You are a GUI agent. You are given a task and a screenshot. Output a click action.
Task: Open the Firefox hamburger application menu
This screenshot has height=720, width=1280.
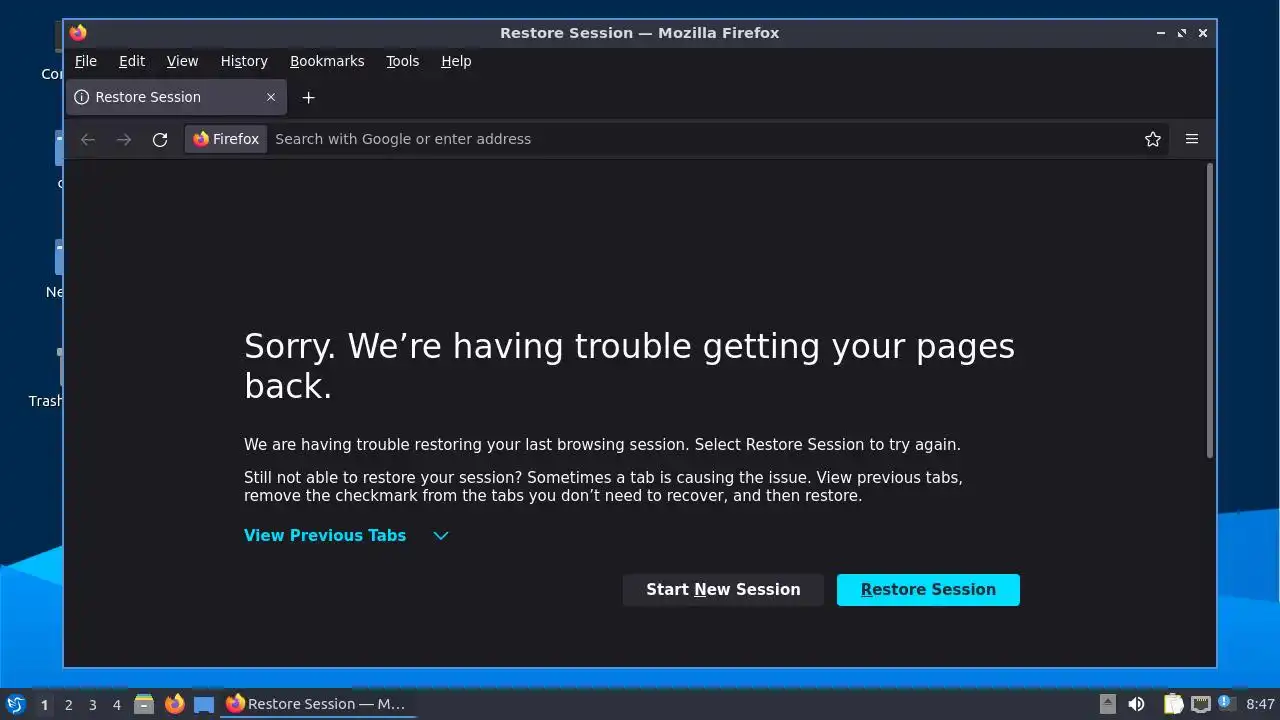tap(1192, 139)
